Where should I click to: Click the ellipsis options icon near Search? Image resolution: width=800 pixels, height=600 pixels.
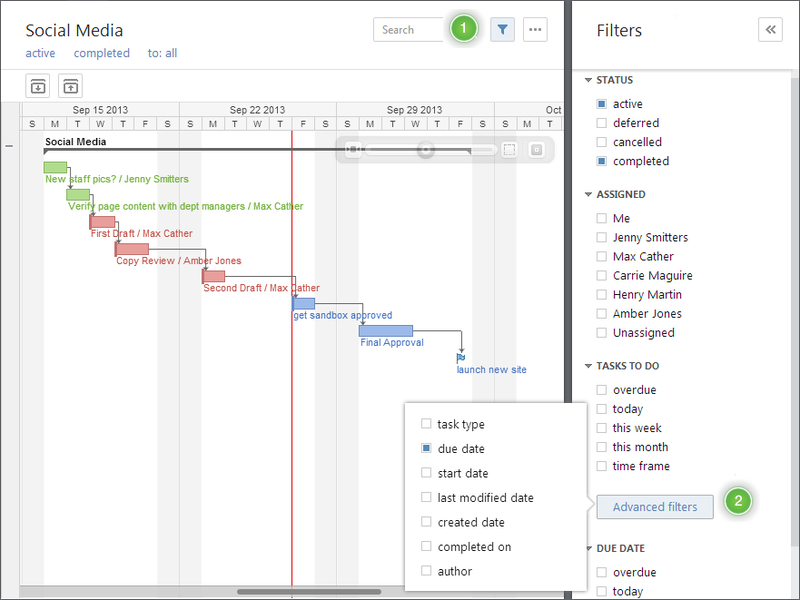(535, 29)
